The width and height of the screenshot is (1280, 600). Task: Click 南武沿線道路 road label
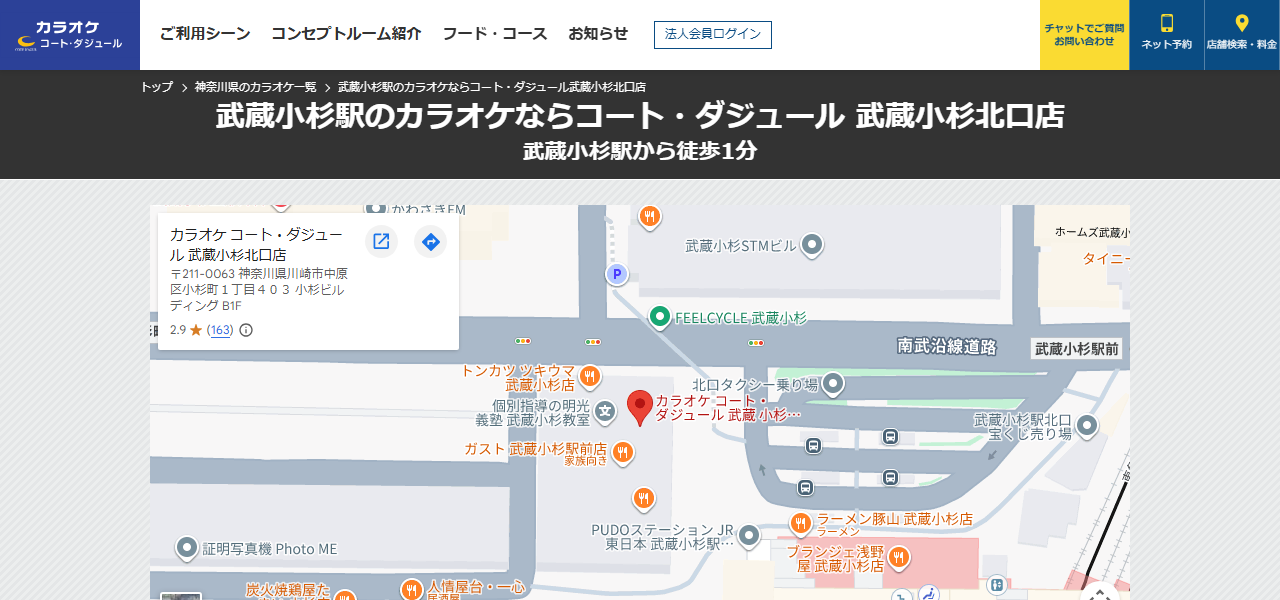(x=947, y=347)
